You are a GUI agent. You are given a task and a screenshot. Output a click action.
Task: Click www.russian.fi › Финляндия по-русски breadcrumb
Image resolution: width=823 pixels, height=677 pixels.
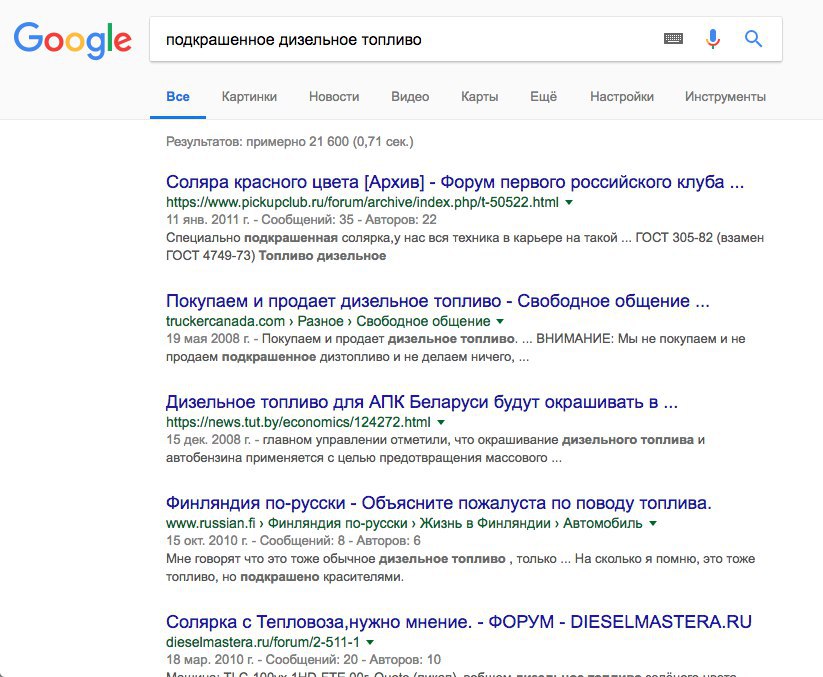404,523
